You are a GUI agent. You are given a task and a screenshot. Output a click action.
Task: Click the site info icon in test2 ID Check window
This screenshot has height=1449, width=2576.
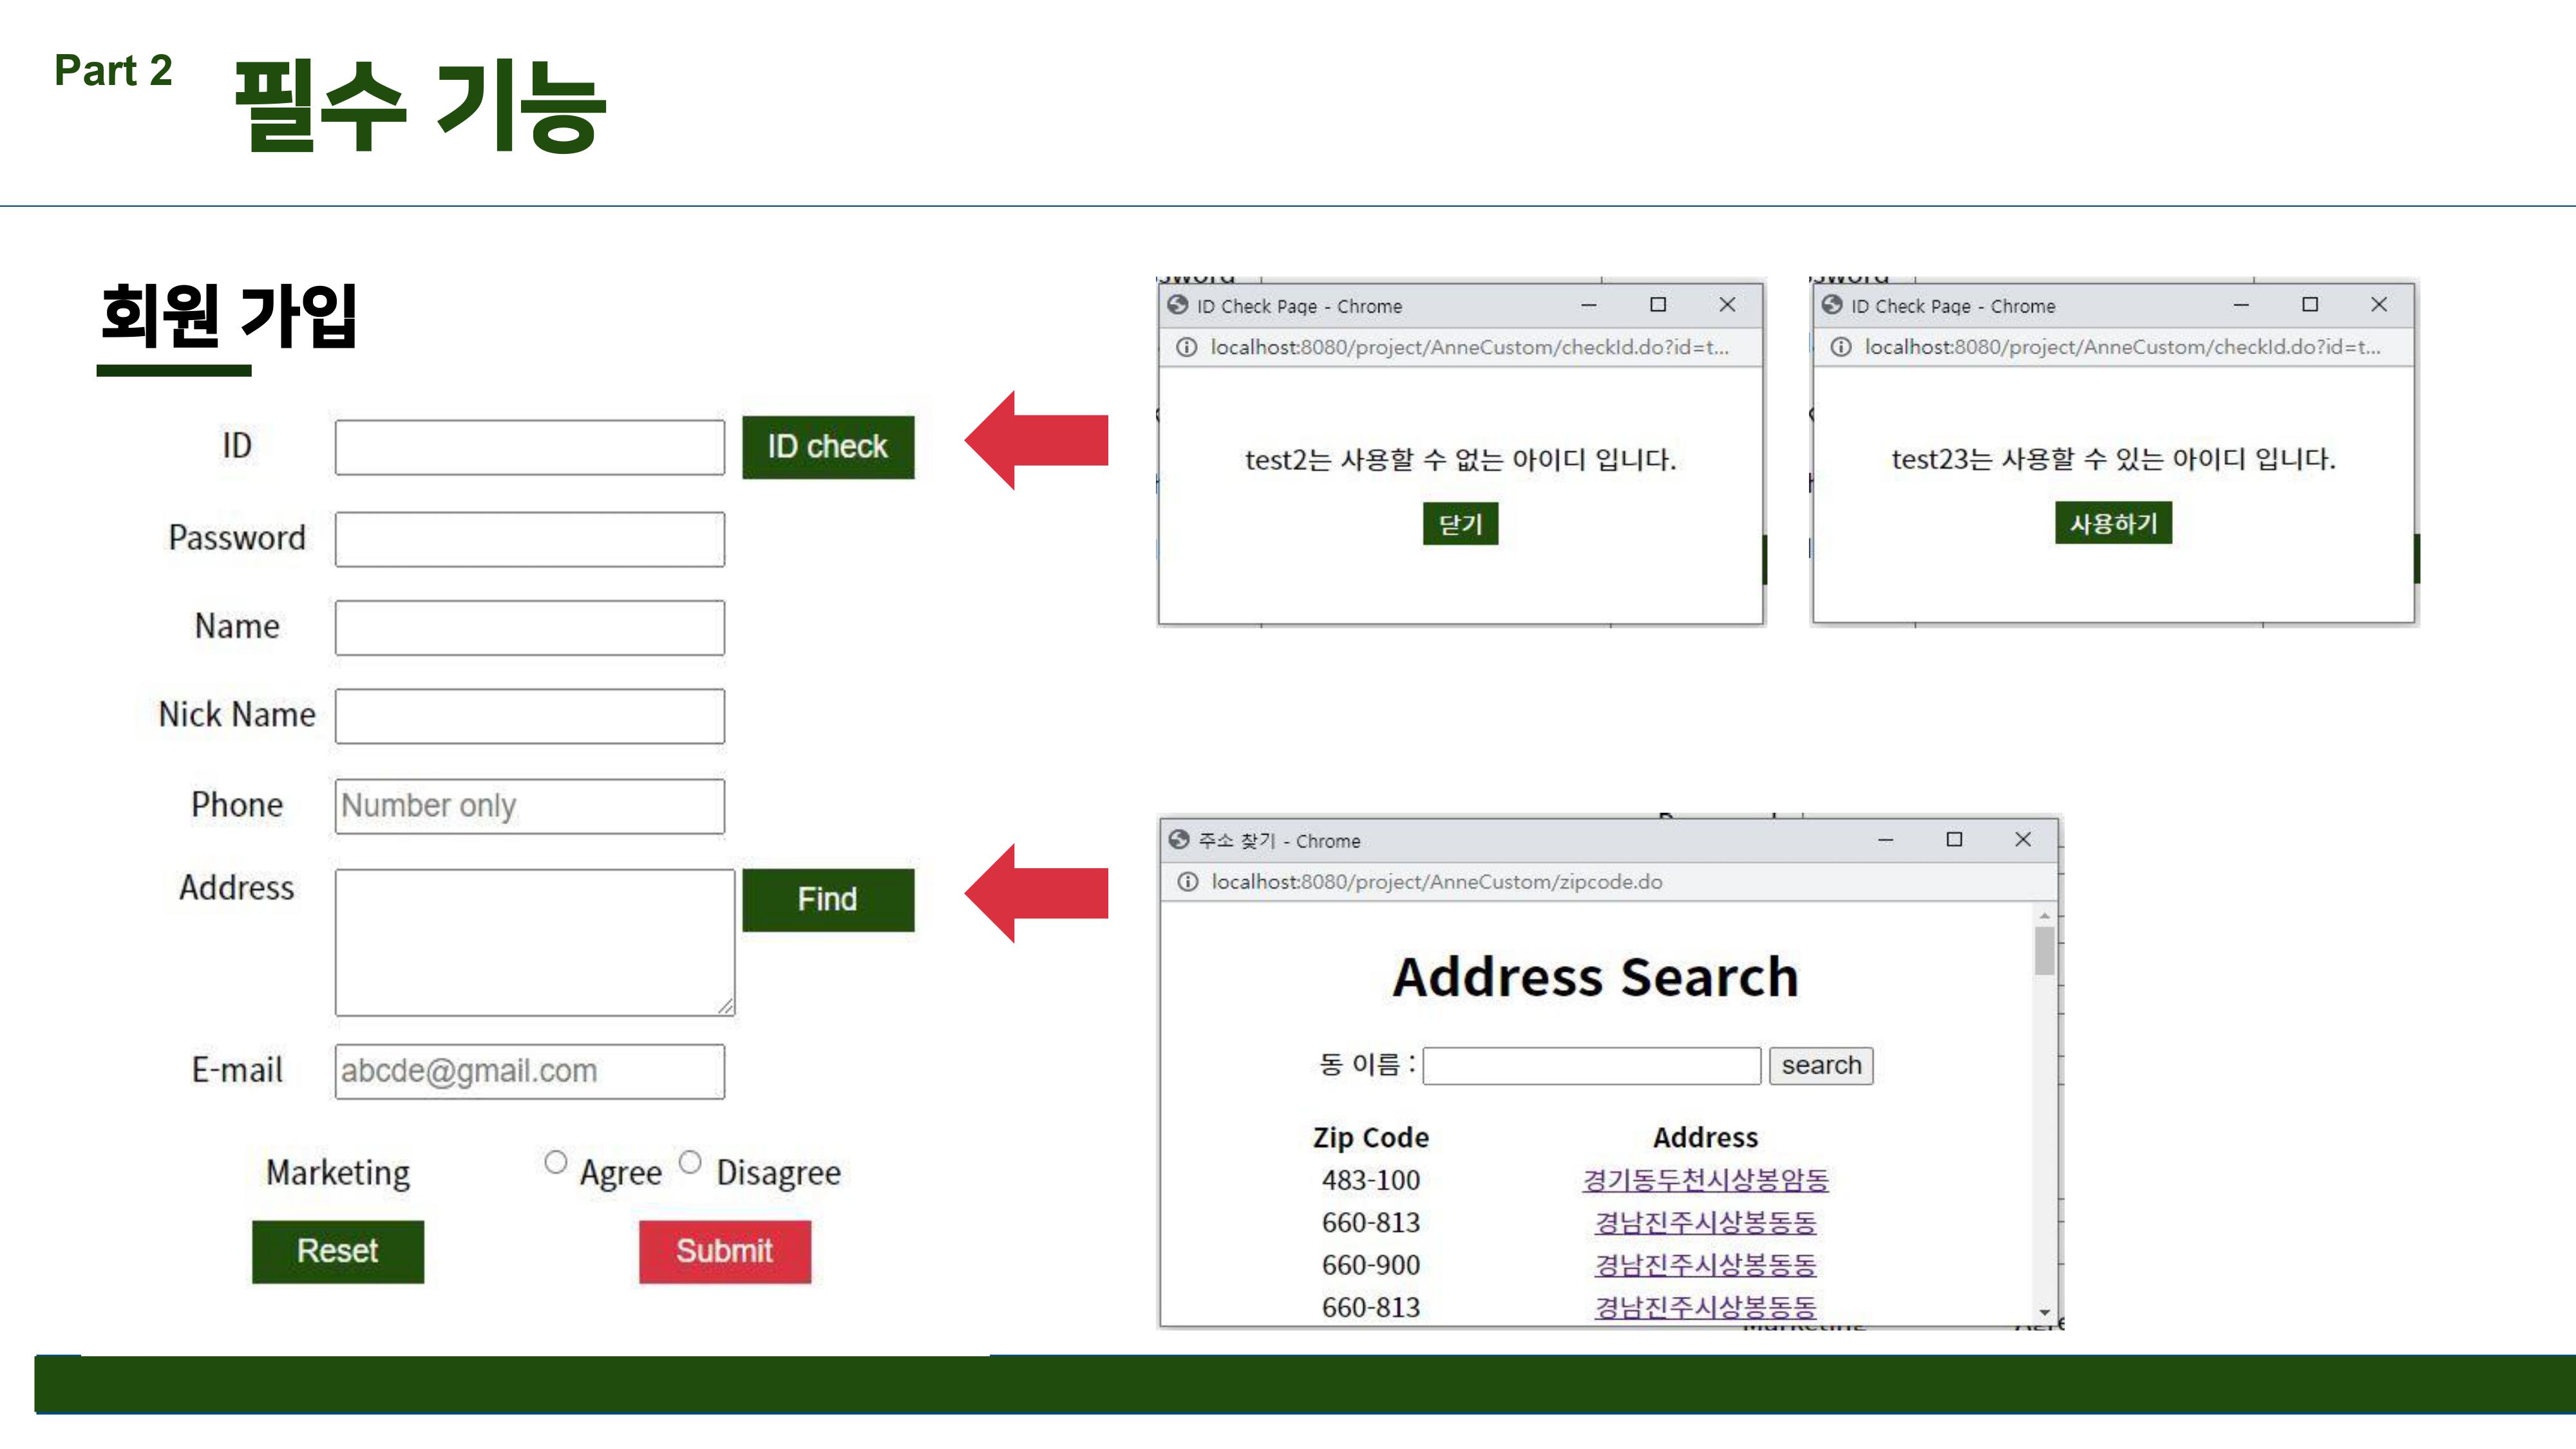tap(1186, 347)
